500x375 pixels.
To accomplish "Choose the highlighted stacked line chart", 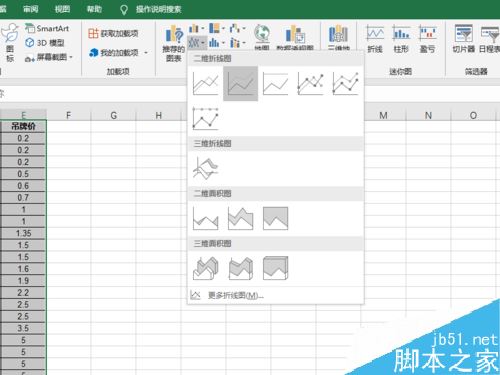I will [240, 84].
